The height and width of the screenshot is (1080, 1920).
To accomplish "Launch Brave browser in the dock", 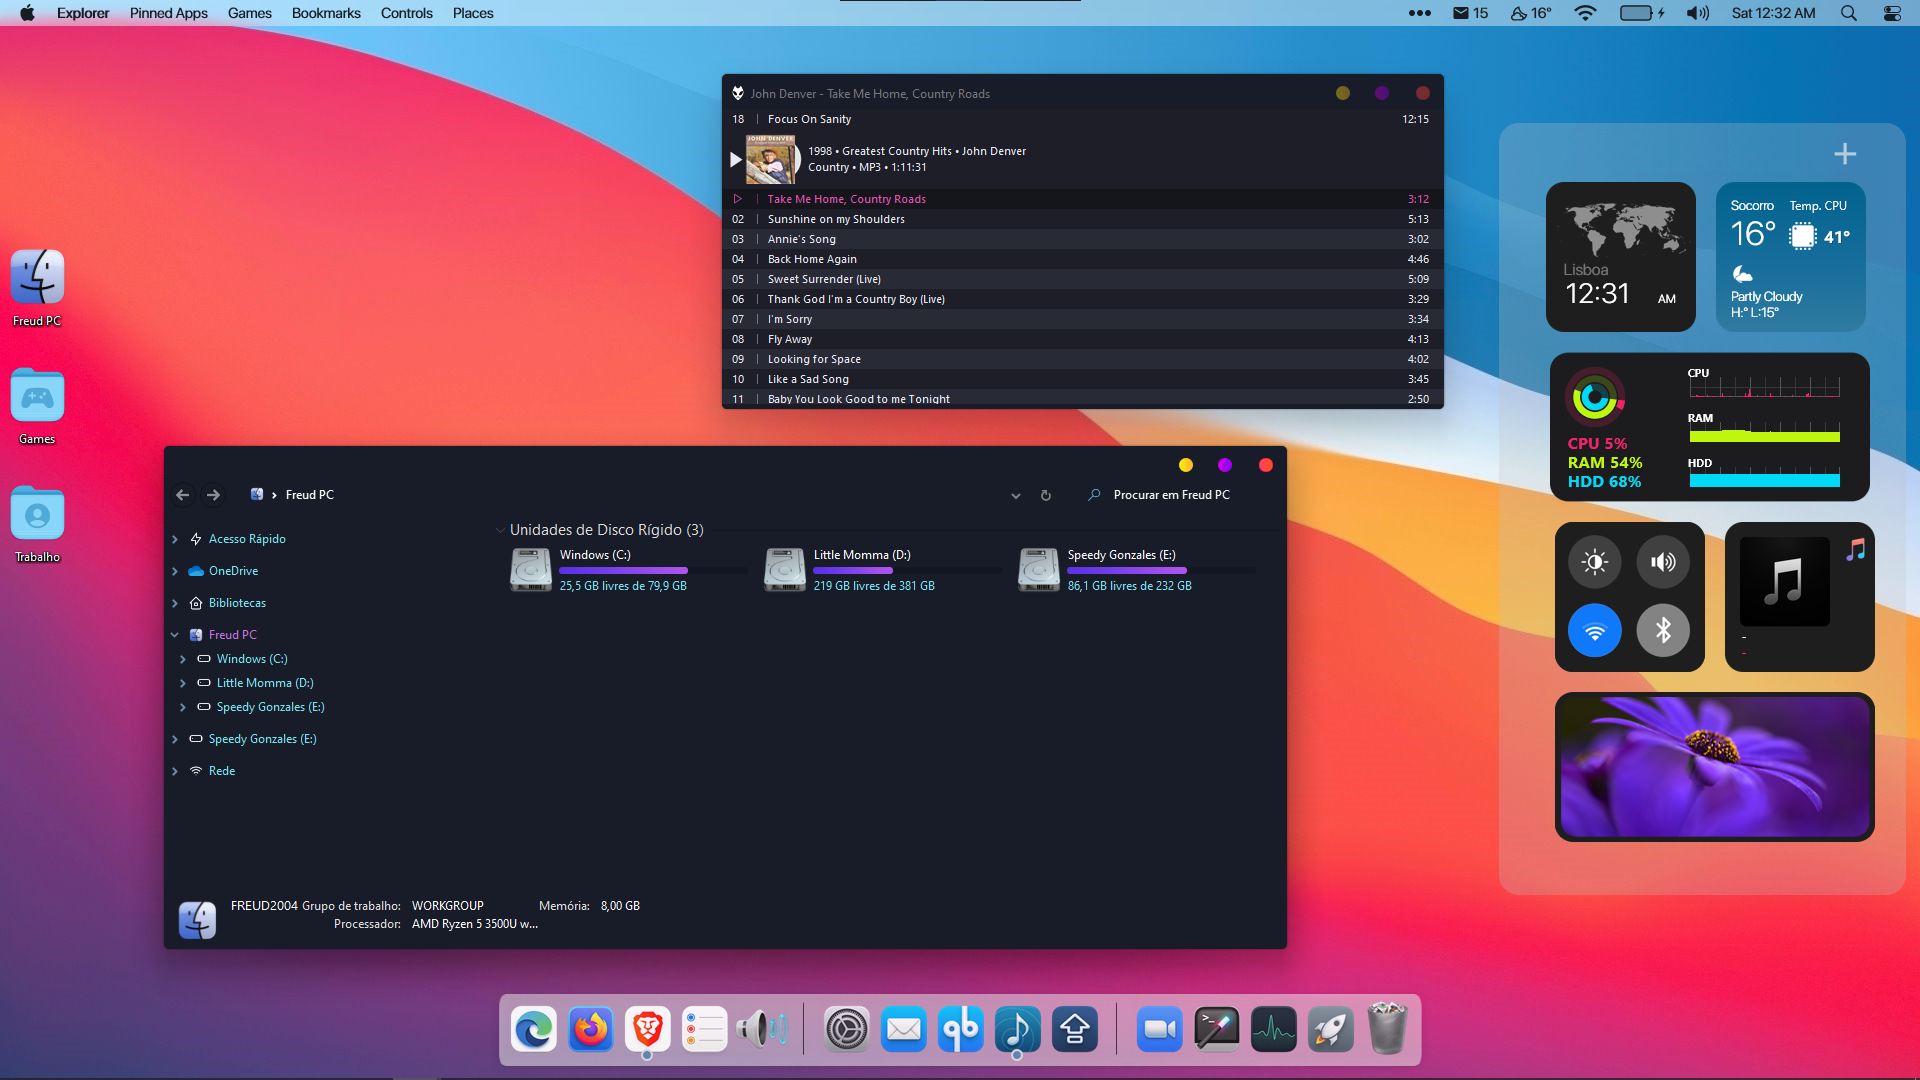I will click(x=647, y=1029).
